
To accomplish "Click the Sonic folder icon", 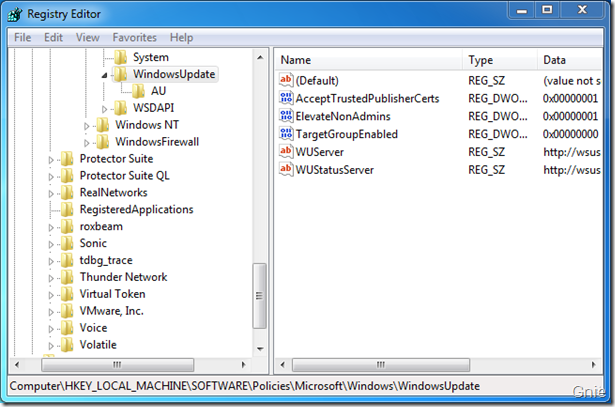I will [x=67, y=243].
